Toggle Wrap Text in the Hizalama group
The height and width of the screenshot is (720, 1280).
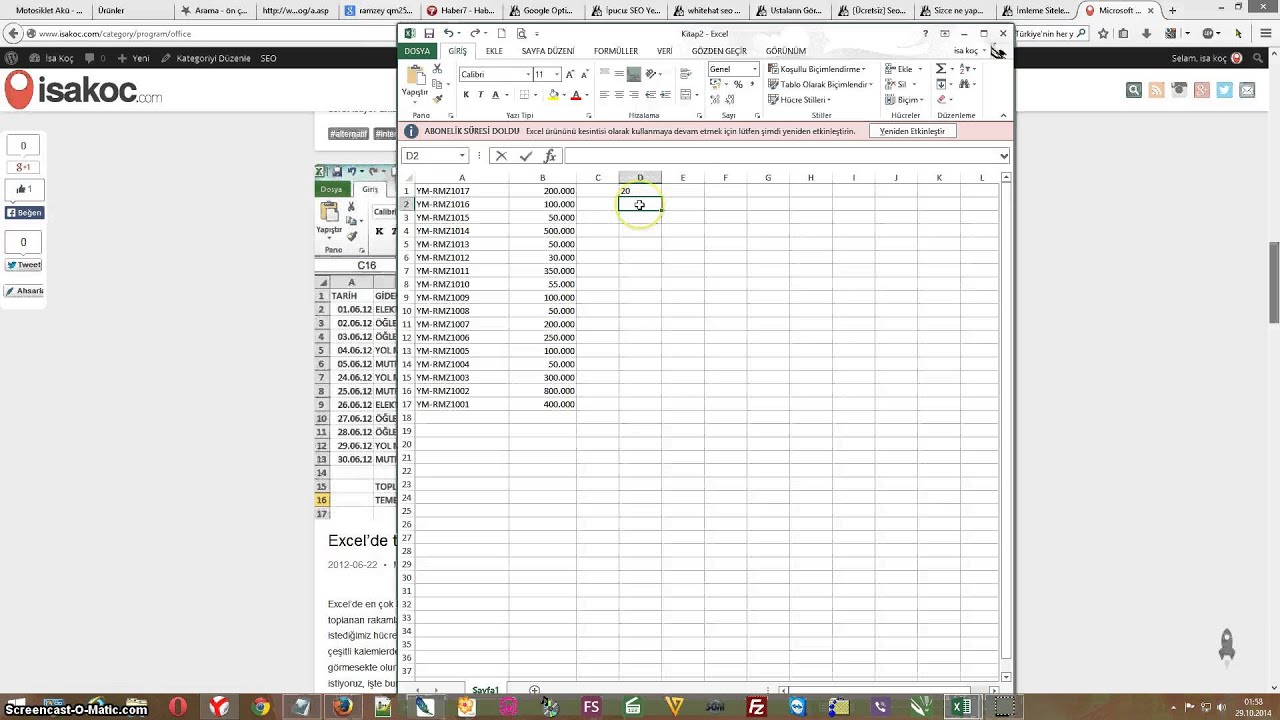pyautogui.click(x=685, y=74)
